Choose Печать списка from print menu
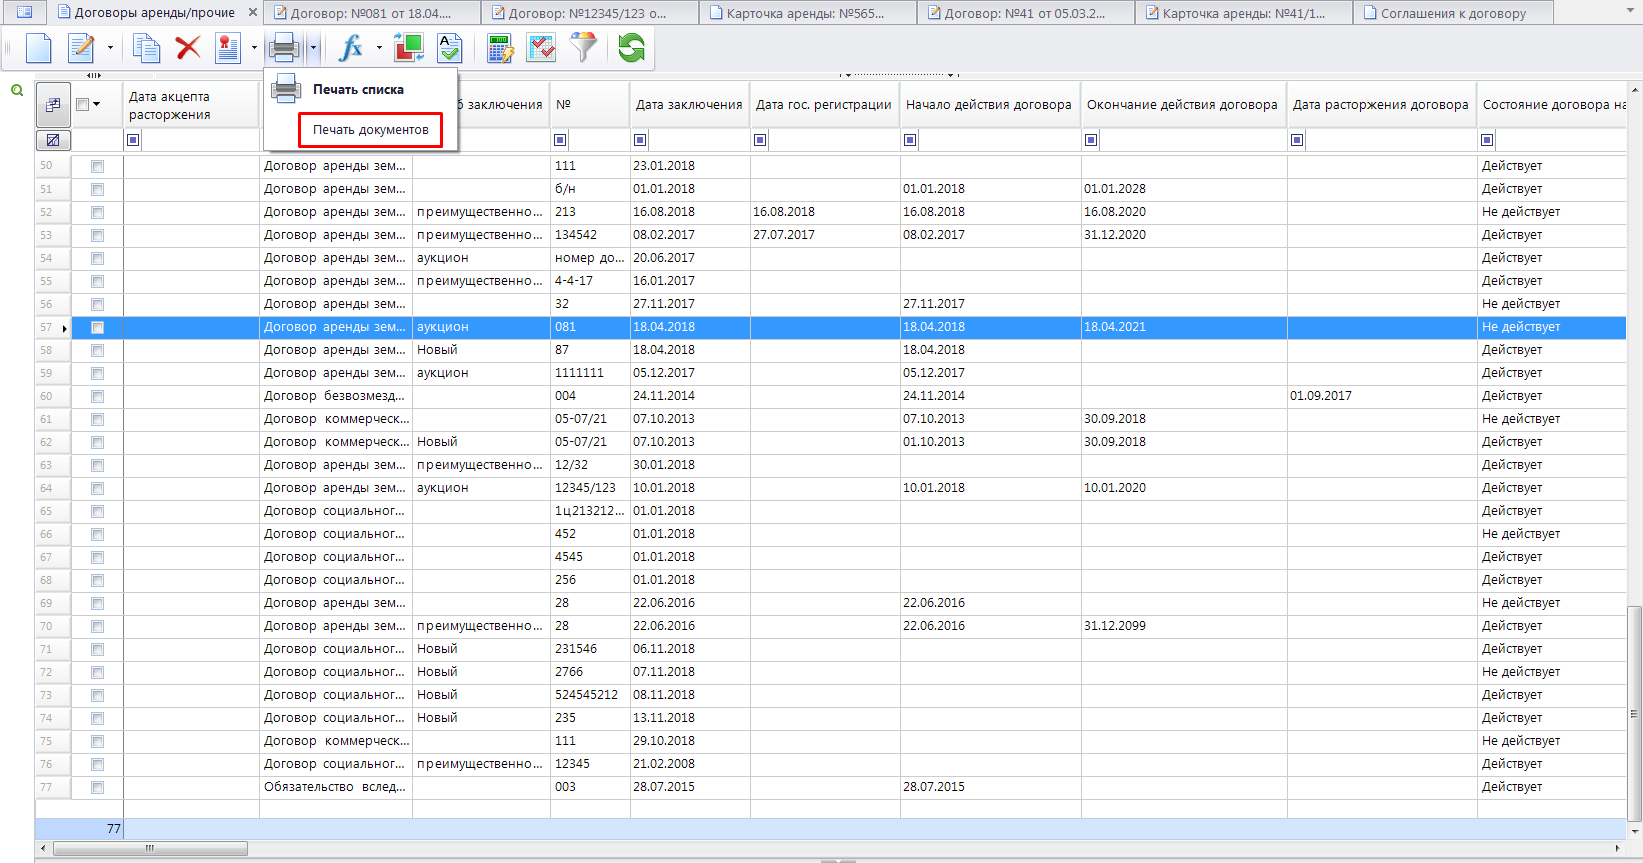The height and width of the screenshot is (863, 1643). coord(359,89)
